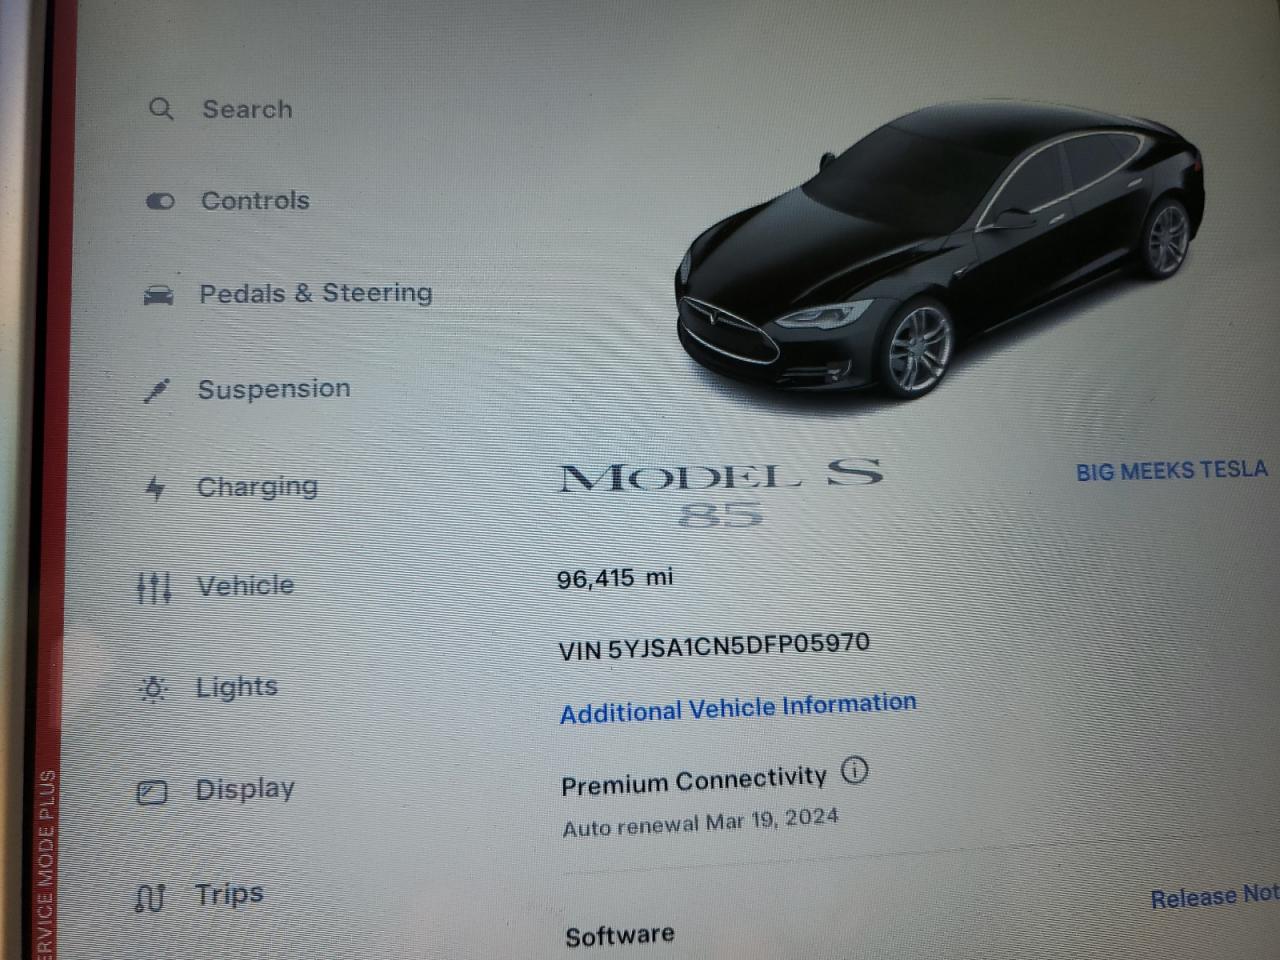Open Premium Connectivity info icon
This screenshot has height=960, width=1280.
click(854, 770)
